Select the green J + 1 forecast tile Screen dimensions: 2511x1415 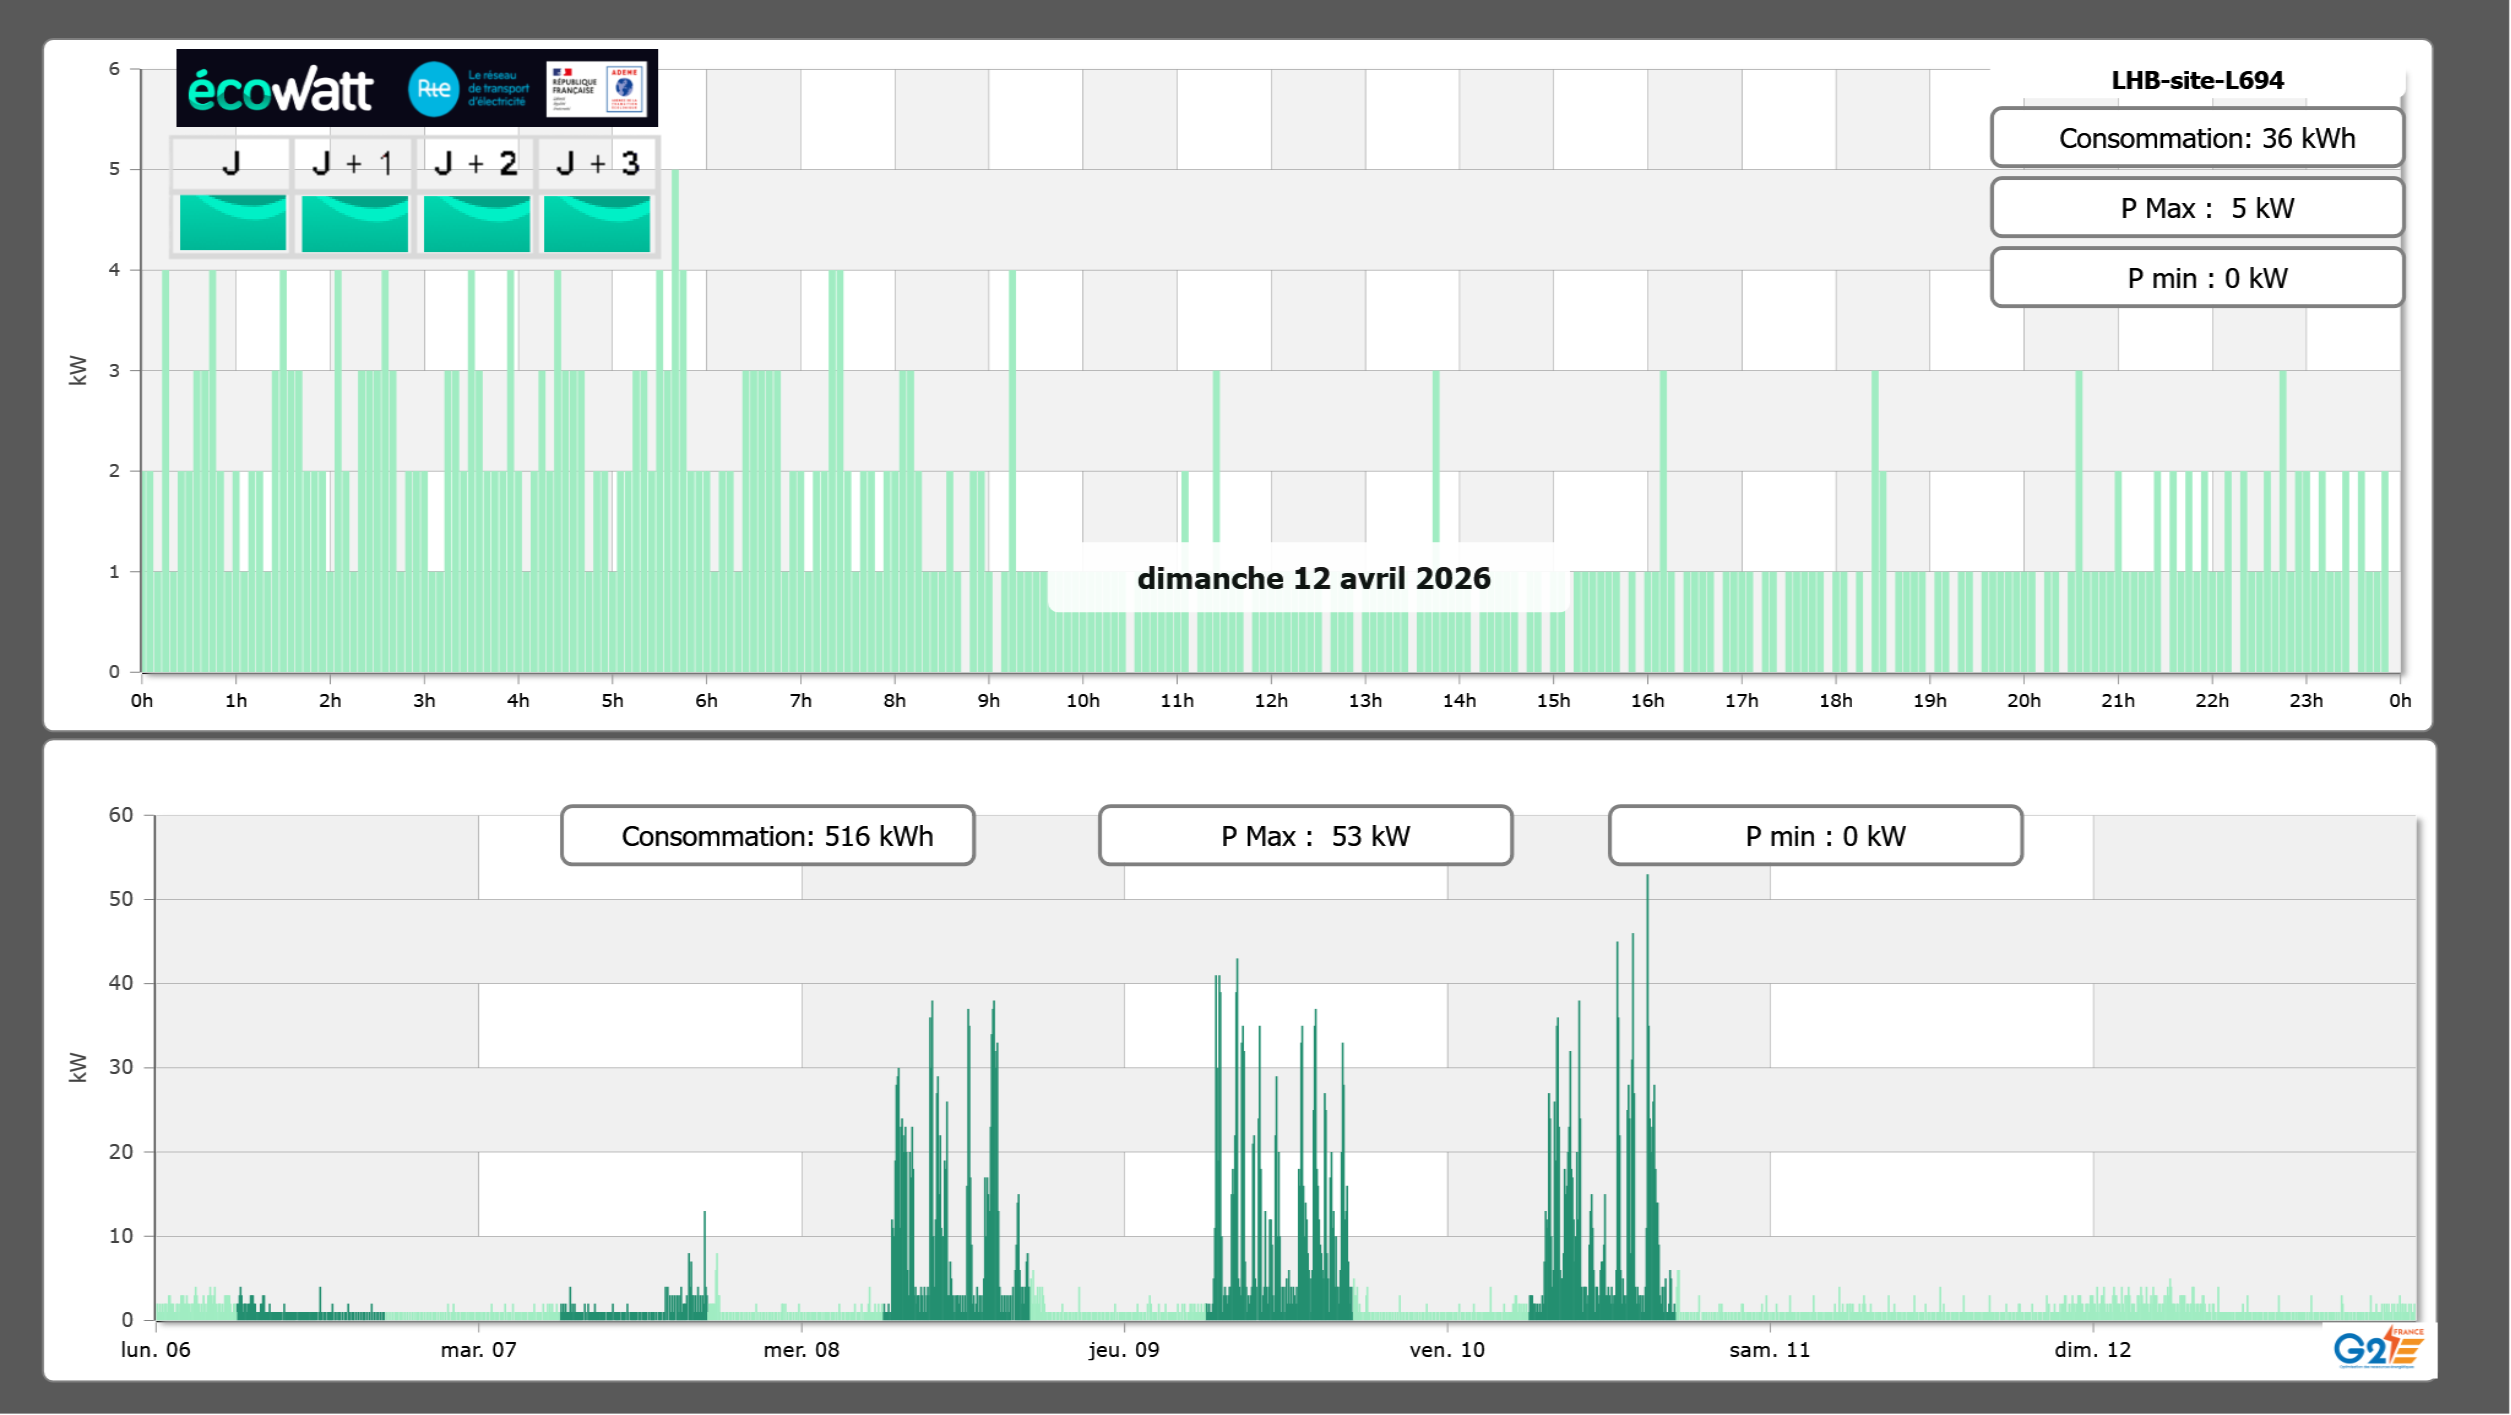[355, 223]
